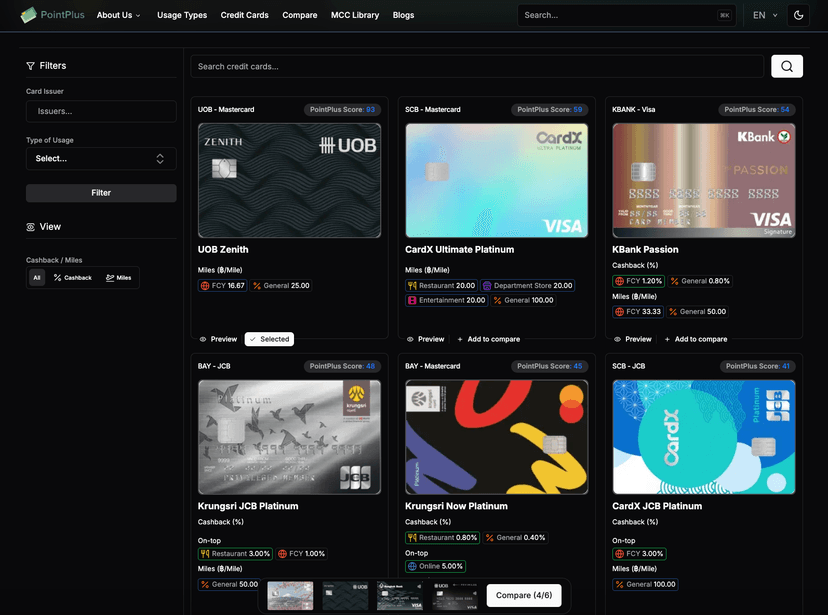Click the CardX JCB Platinum card image
The image size is (828, 615).
pos(704,437)
